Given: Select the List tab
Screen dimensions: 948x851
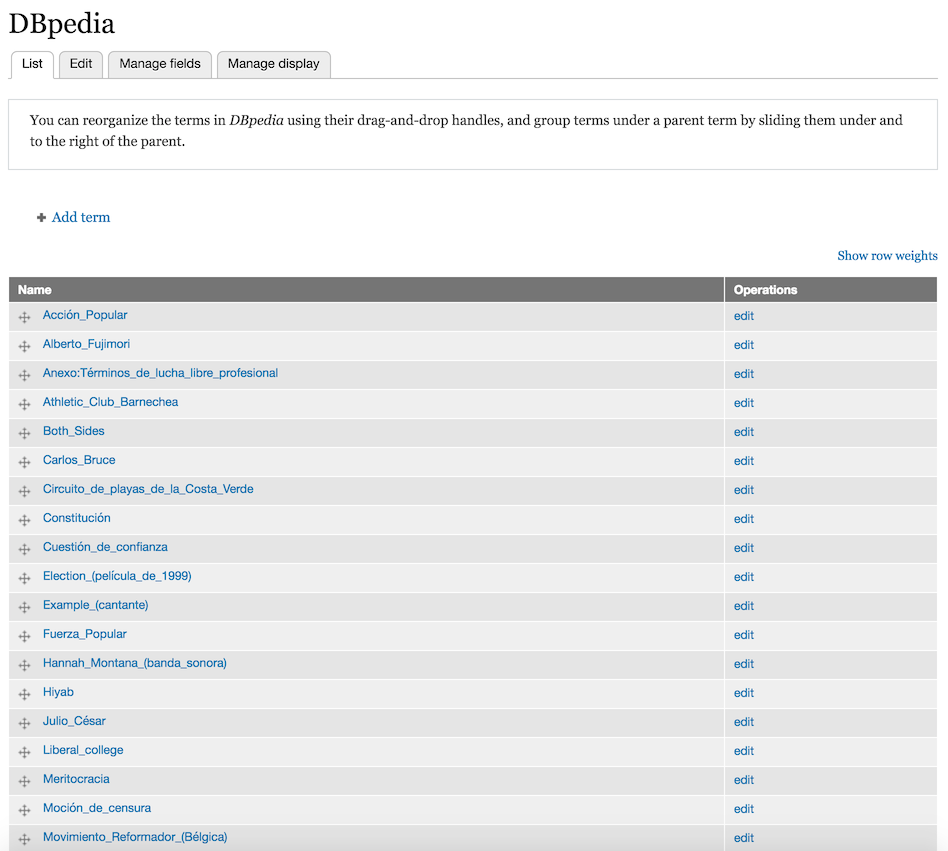Looking at the screenshot, I should pyautogui.click(x=31, y=64).
